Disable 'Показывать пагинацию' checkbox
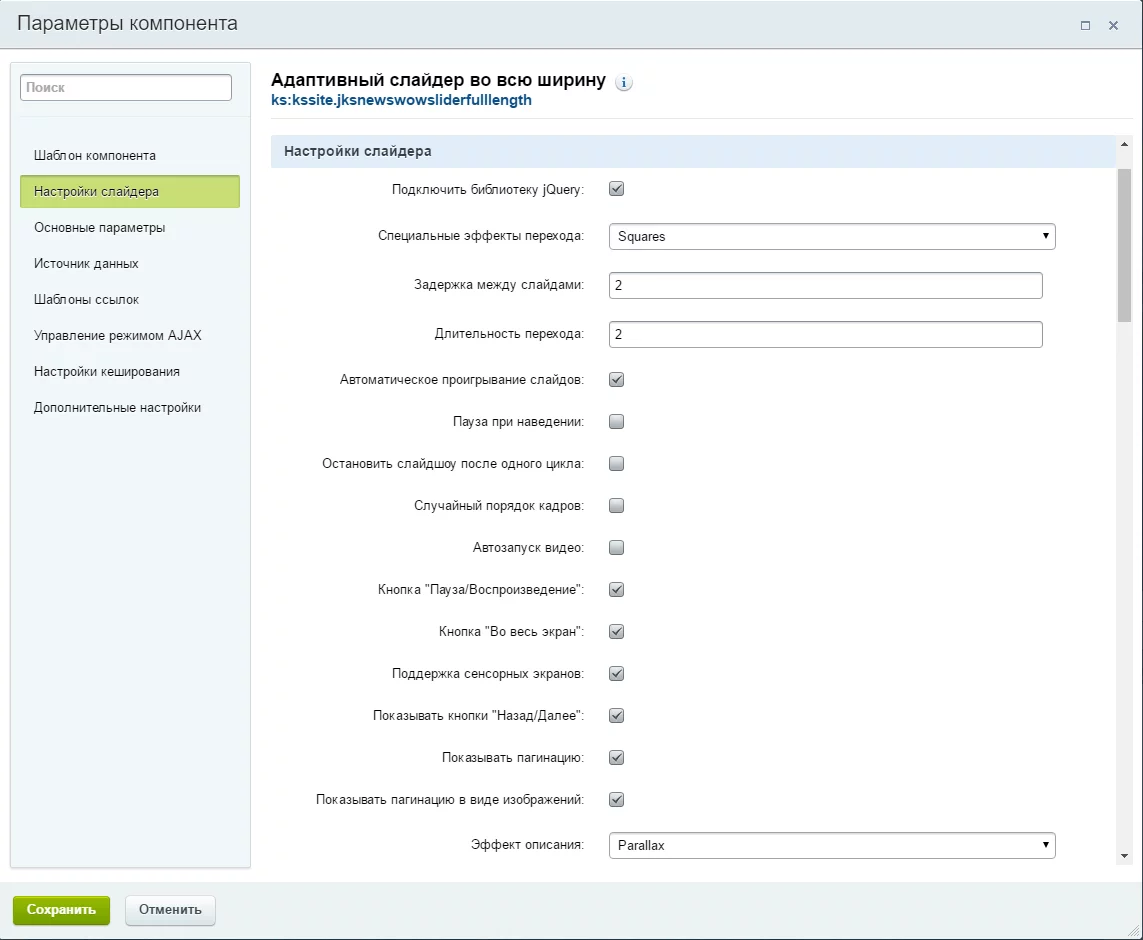Viewport: 1143px width, 940px height. click(617, 758)
